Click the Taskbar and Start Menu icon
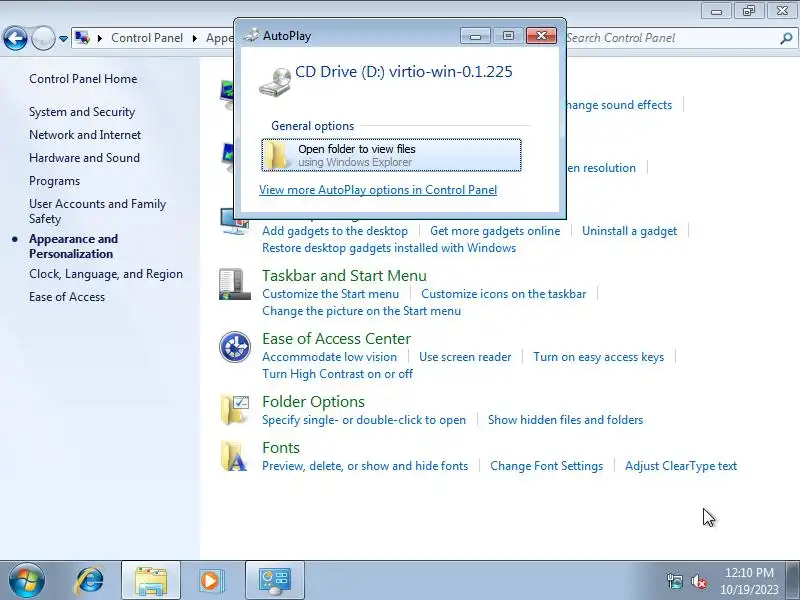 pos(235,284)
